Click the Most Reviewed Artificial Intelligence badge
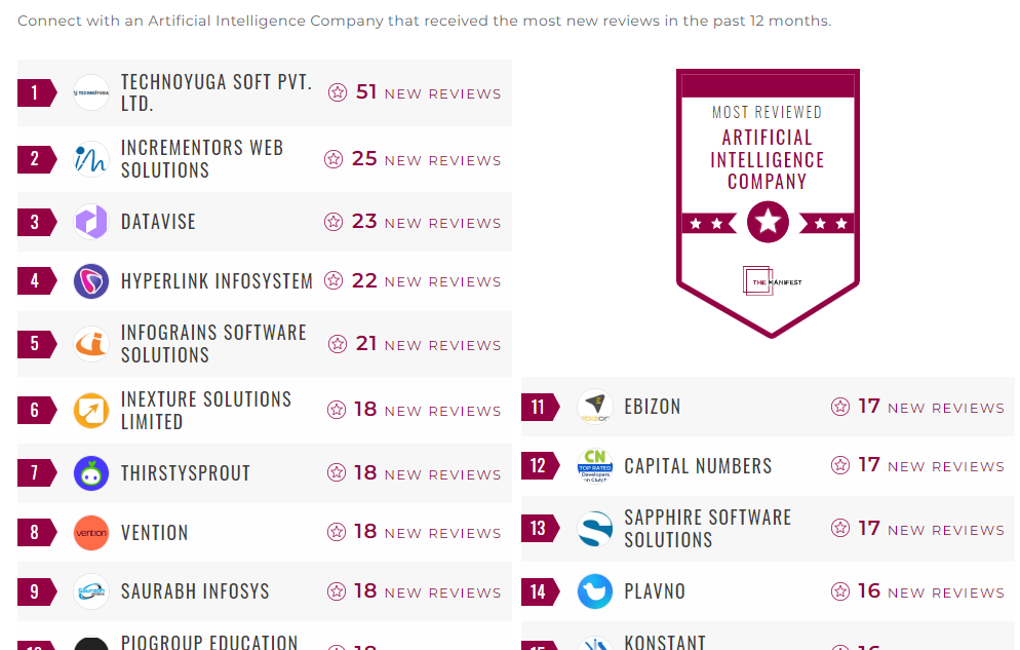The image size is (1020, 650). (767, 200)
